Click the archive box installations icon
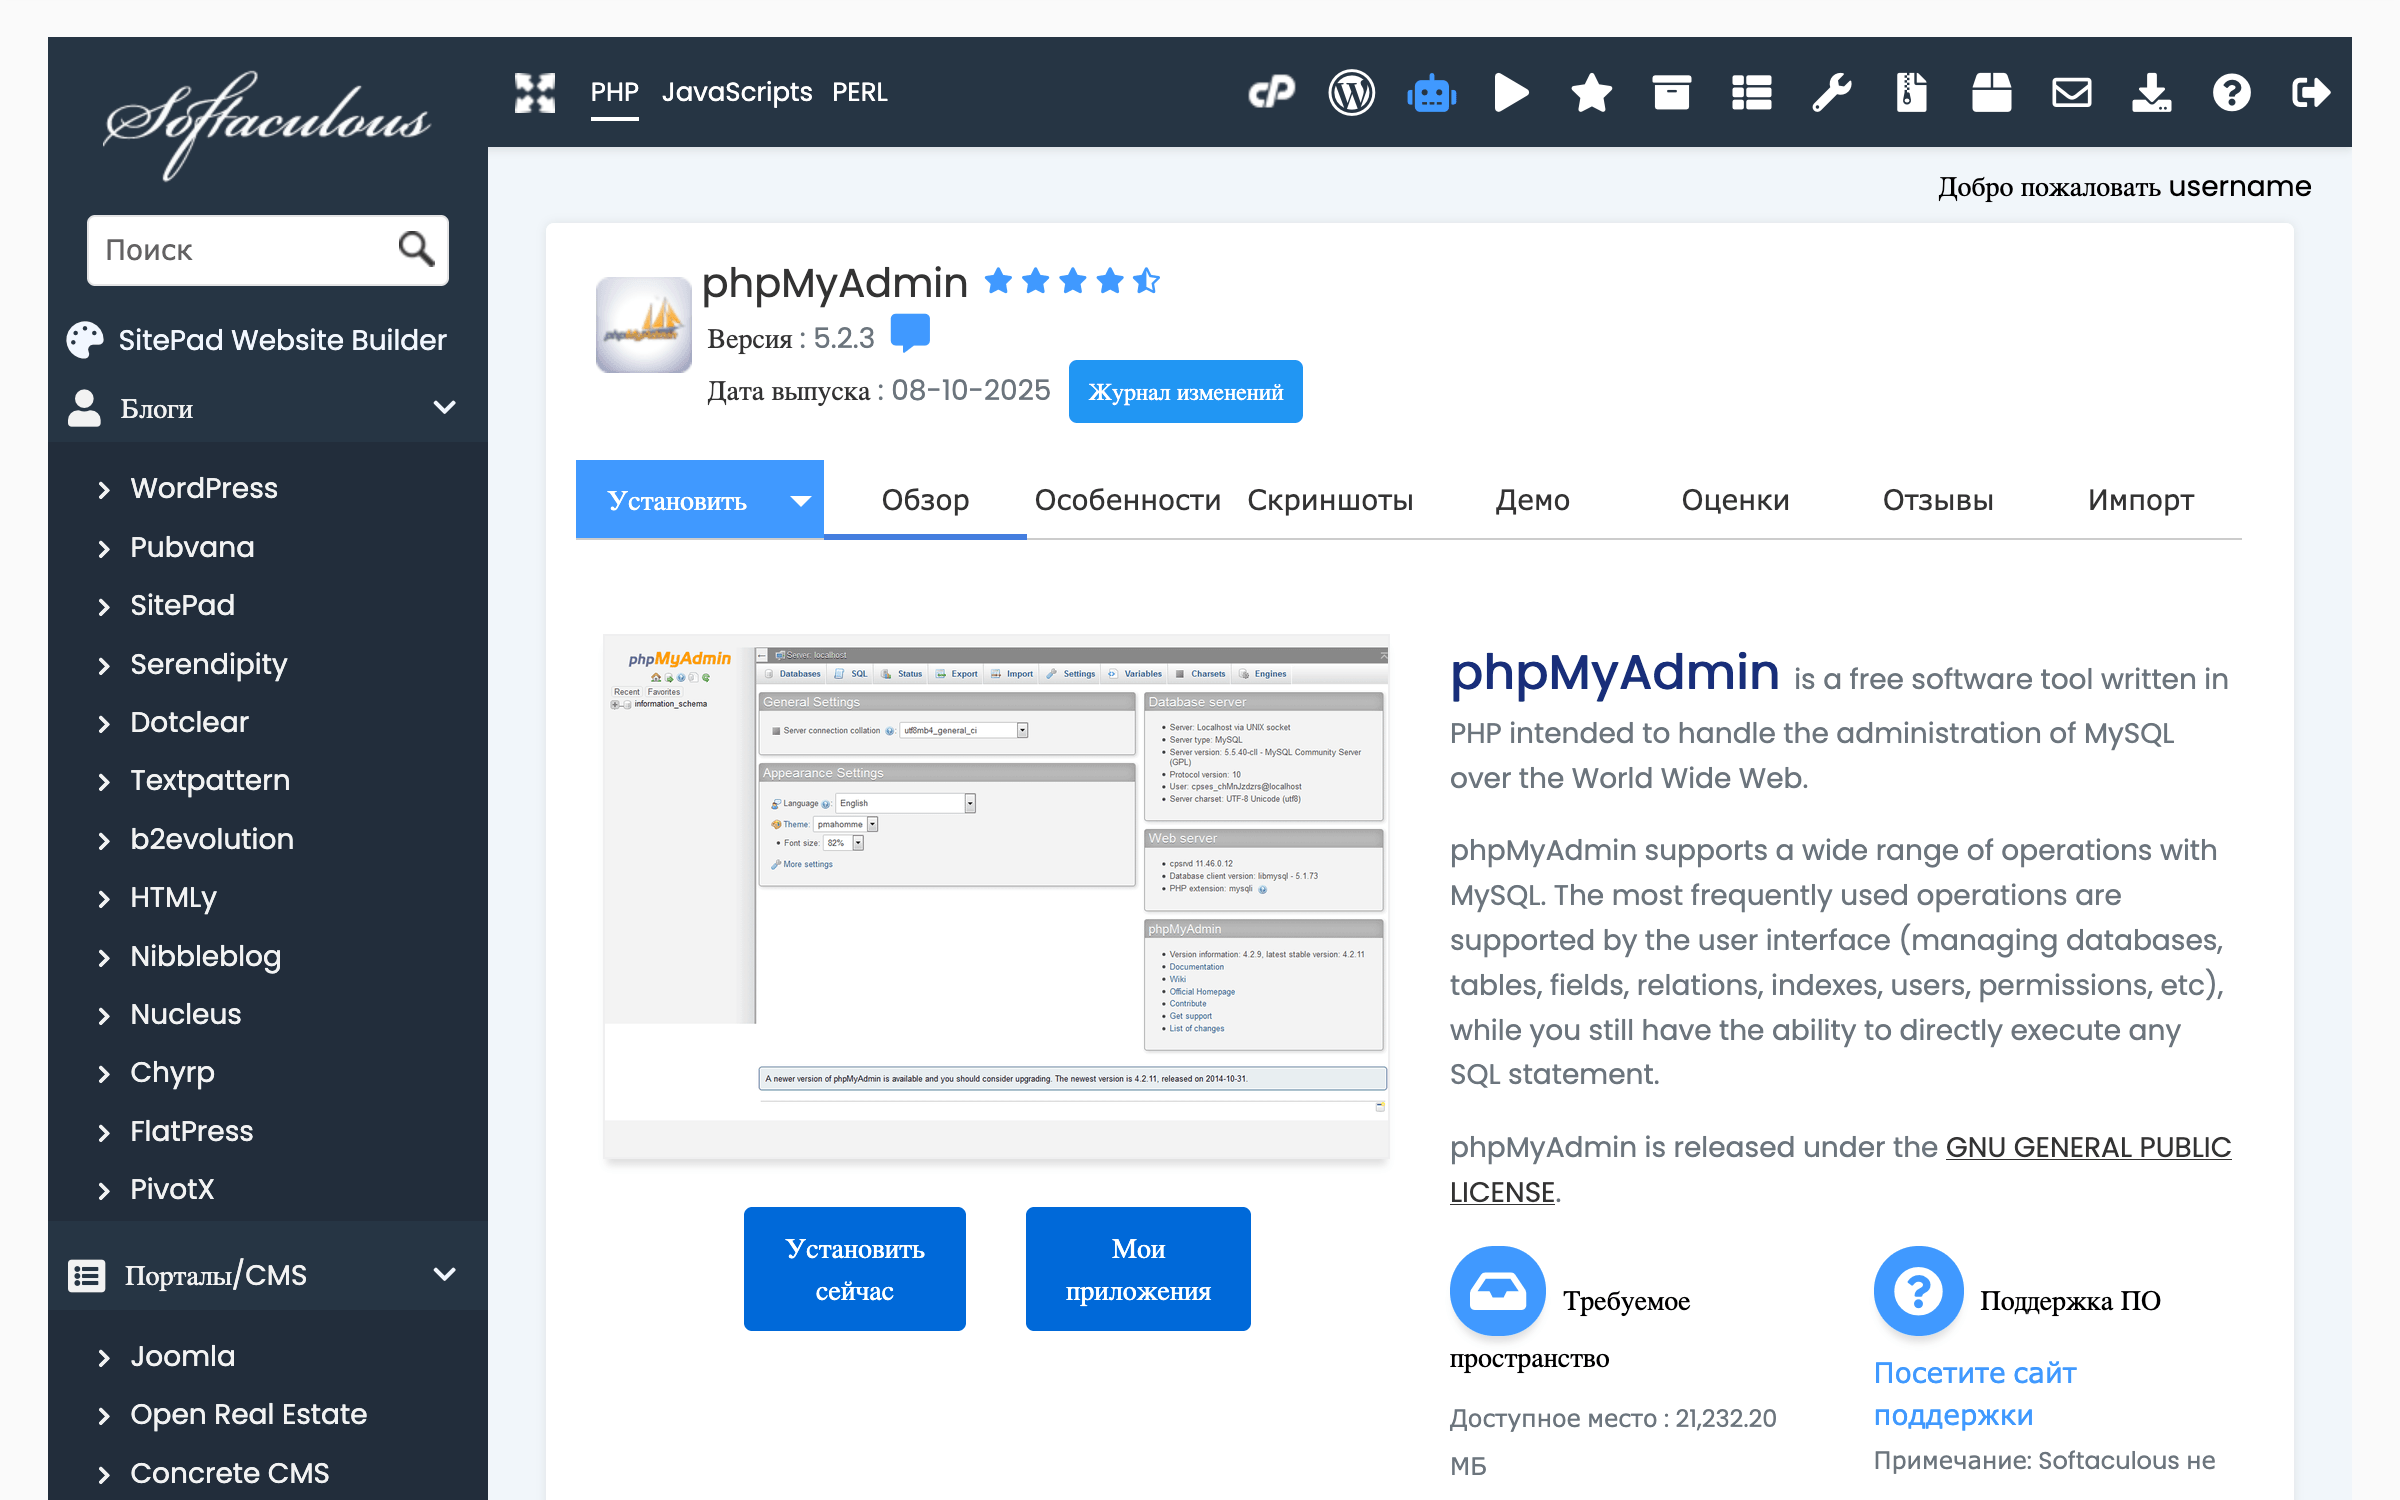2400x1500 pixels. coord(1671,93)
